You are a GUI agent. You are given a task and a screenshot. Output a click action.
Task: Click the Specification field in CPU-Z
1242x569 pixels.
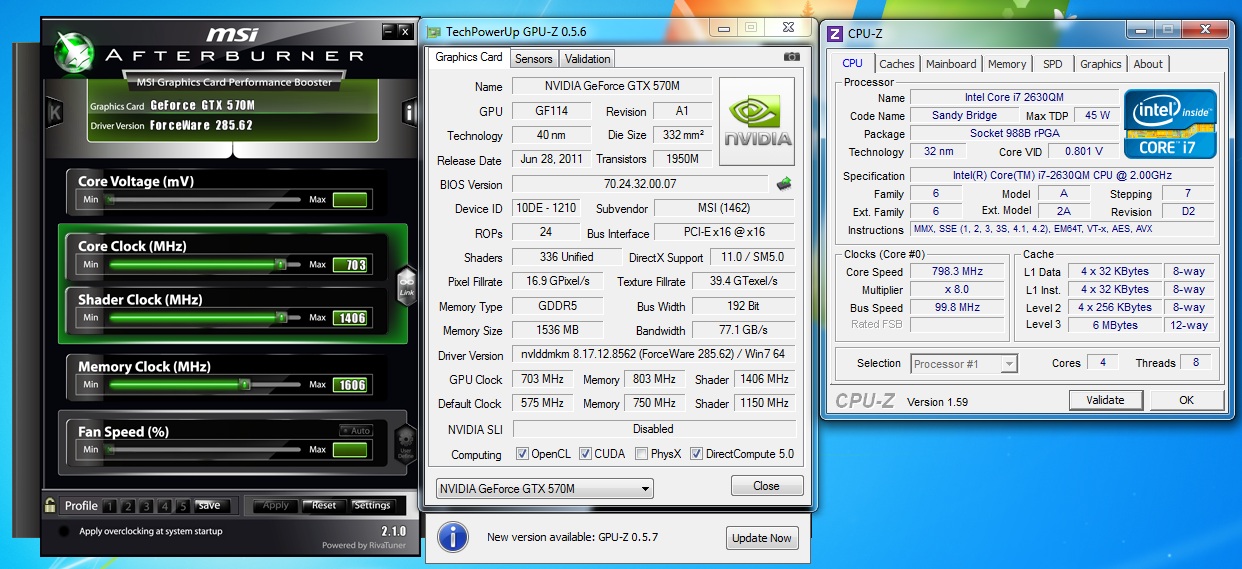[1062, 176]
